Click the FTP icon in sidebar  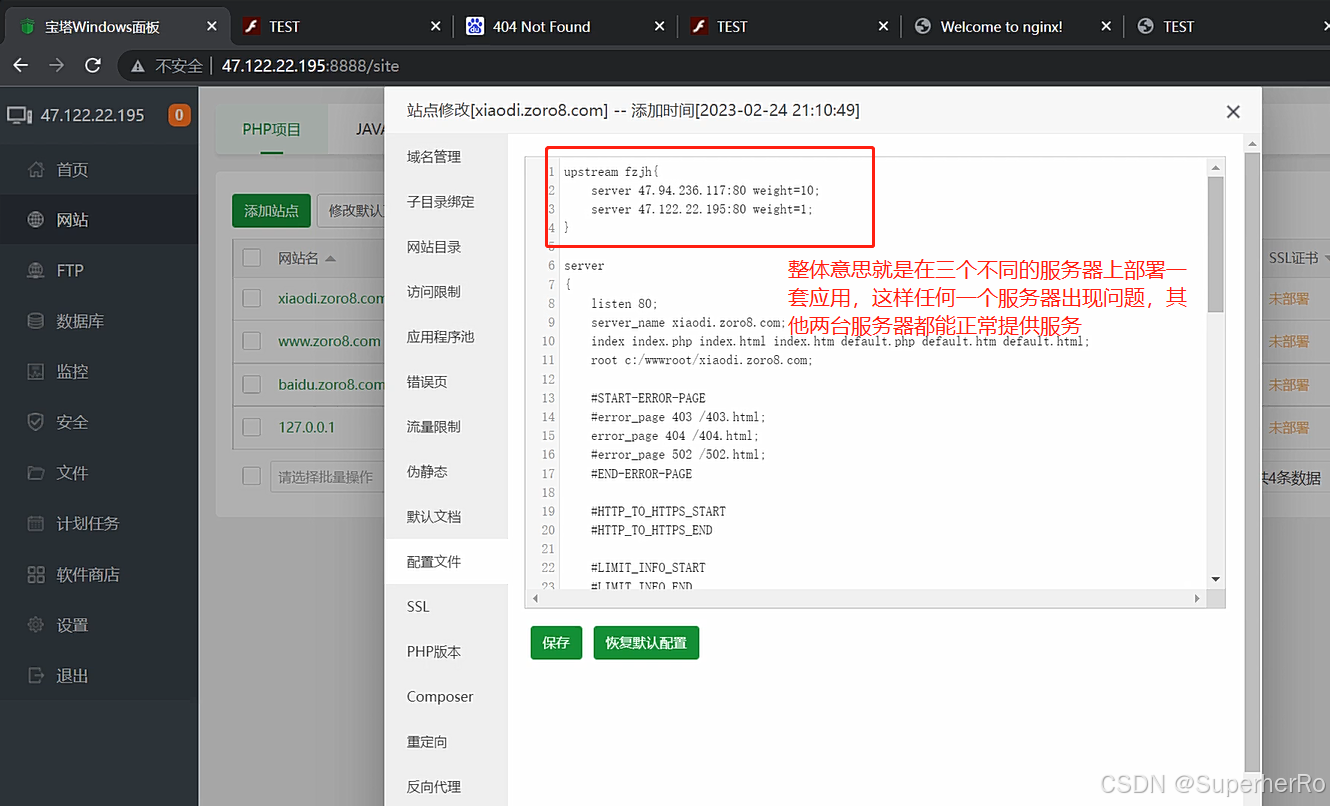[36, 270]
